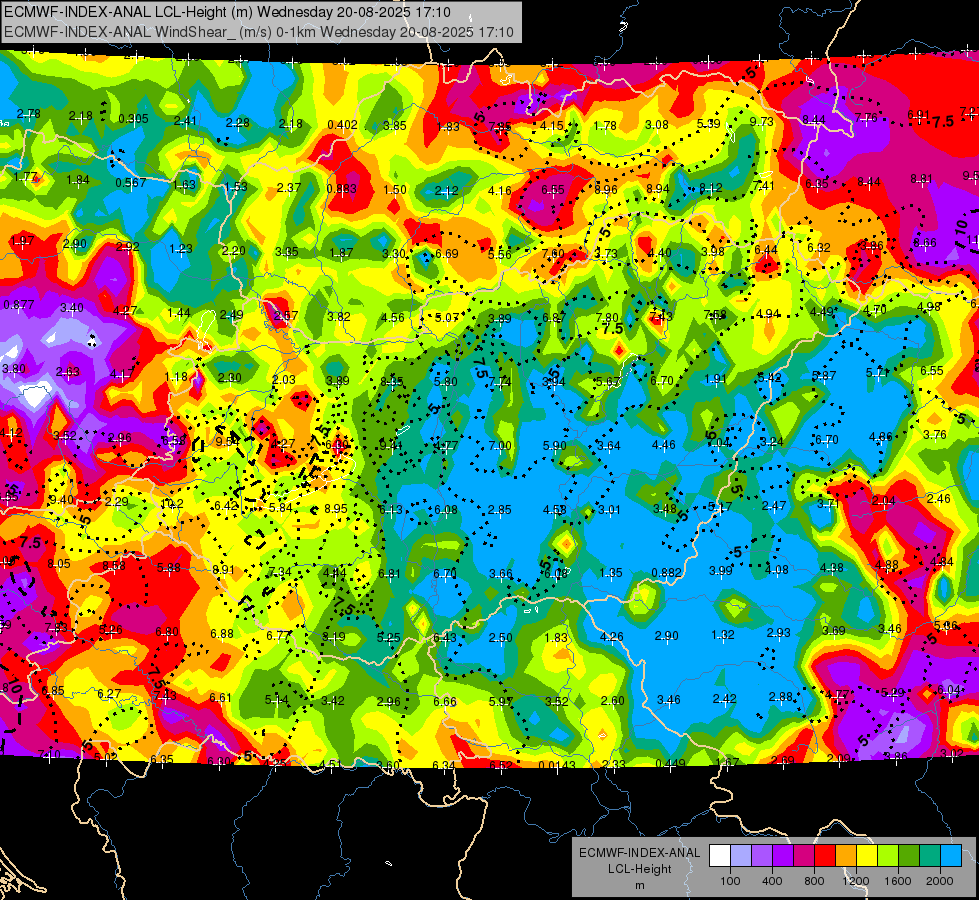Click the map value 1.44
This screenshot has height=900, width=979.
pyautogui.click(x=179, y=312)
